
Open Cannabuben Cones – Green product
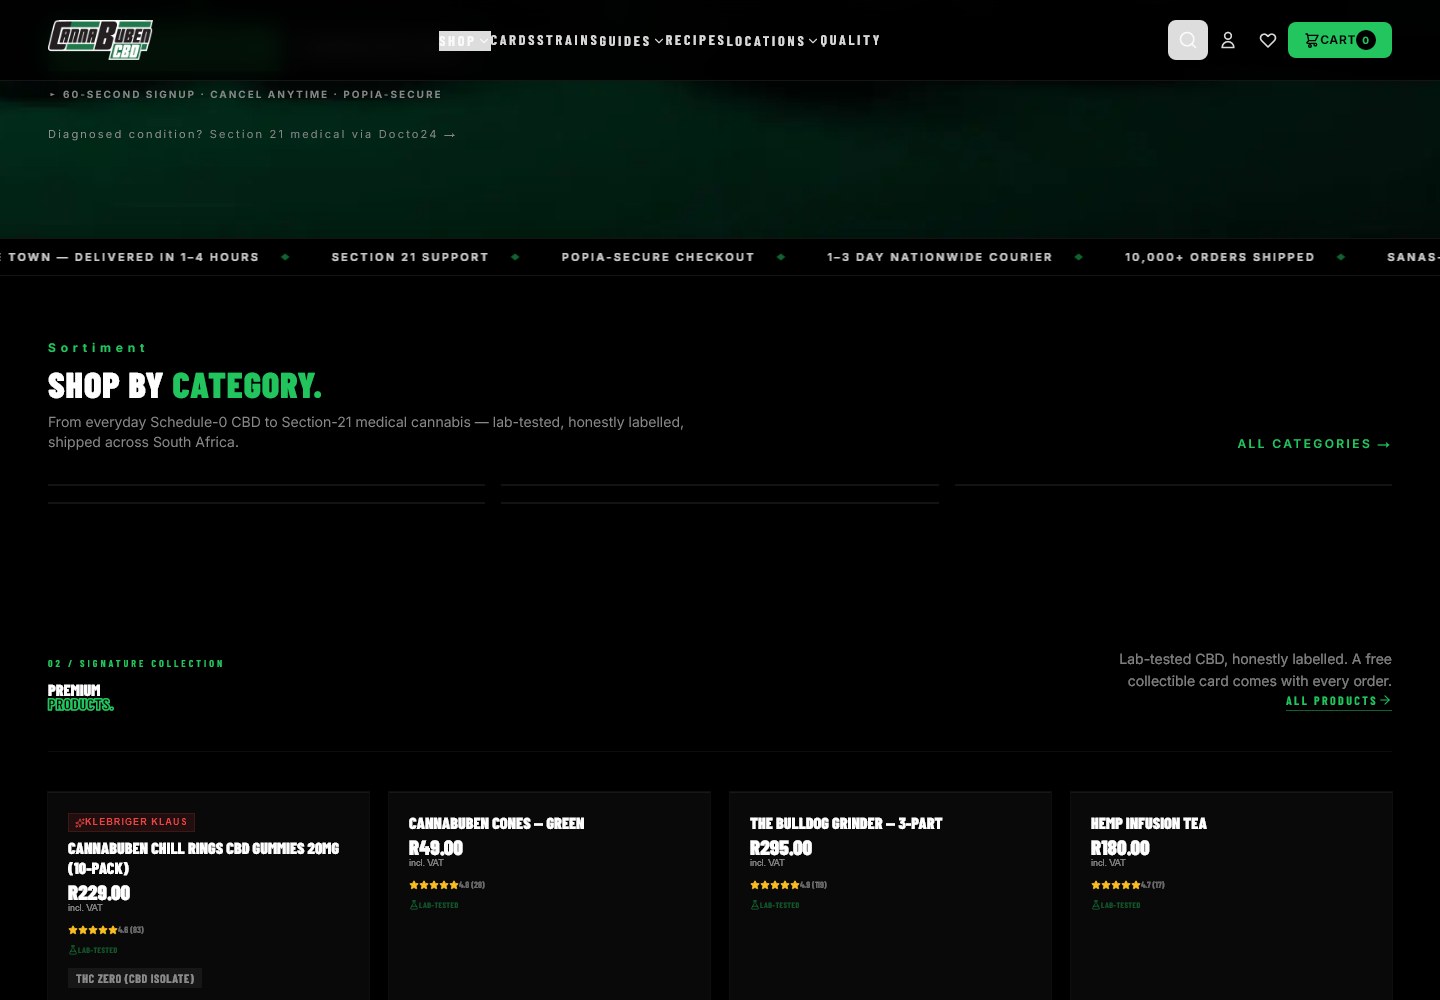(496, 823)
